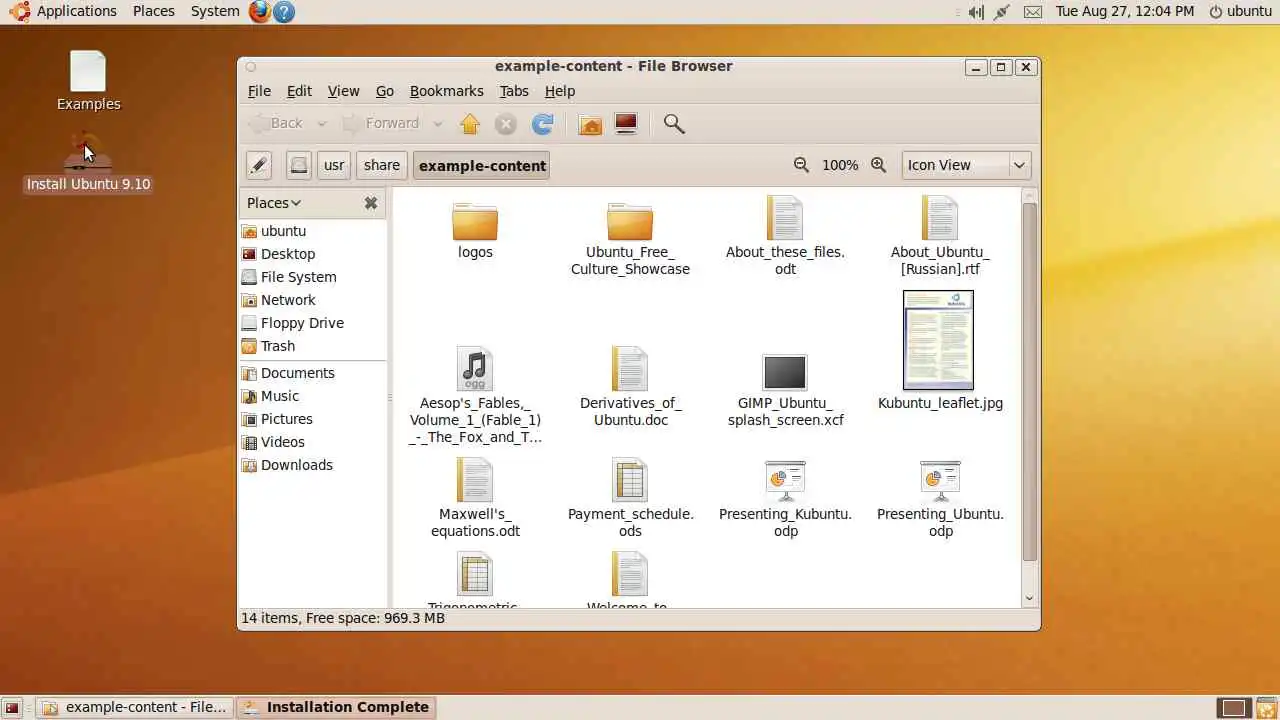Image resolution: width=1280 pixels, height=720 pixels.
Task: Go to the usr path button
Action: pyautogui.click(x=334, y=165)
